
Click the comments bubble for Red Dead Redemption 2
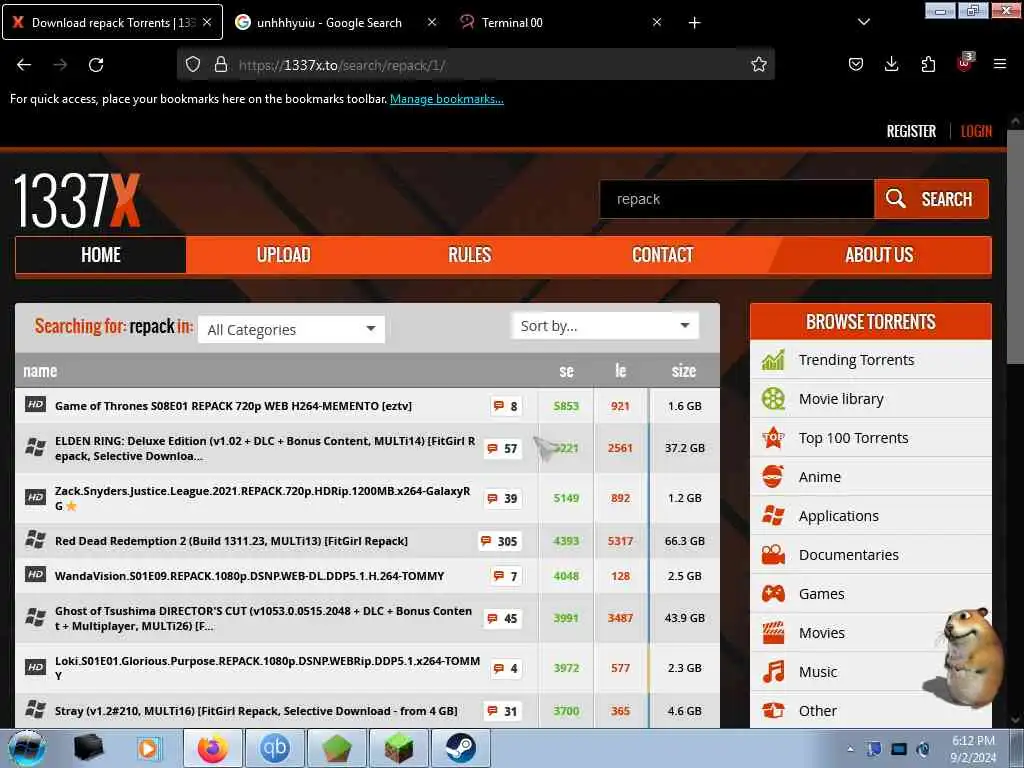point(500,541)
